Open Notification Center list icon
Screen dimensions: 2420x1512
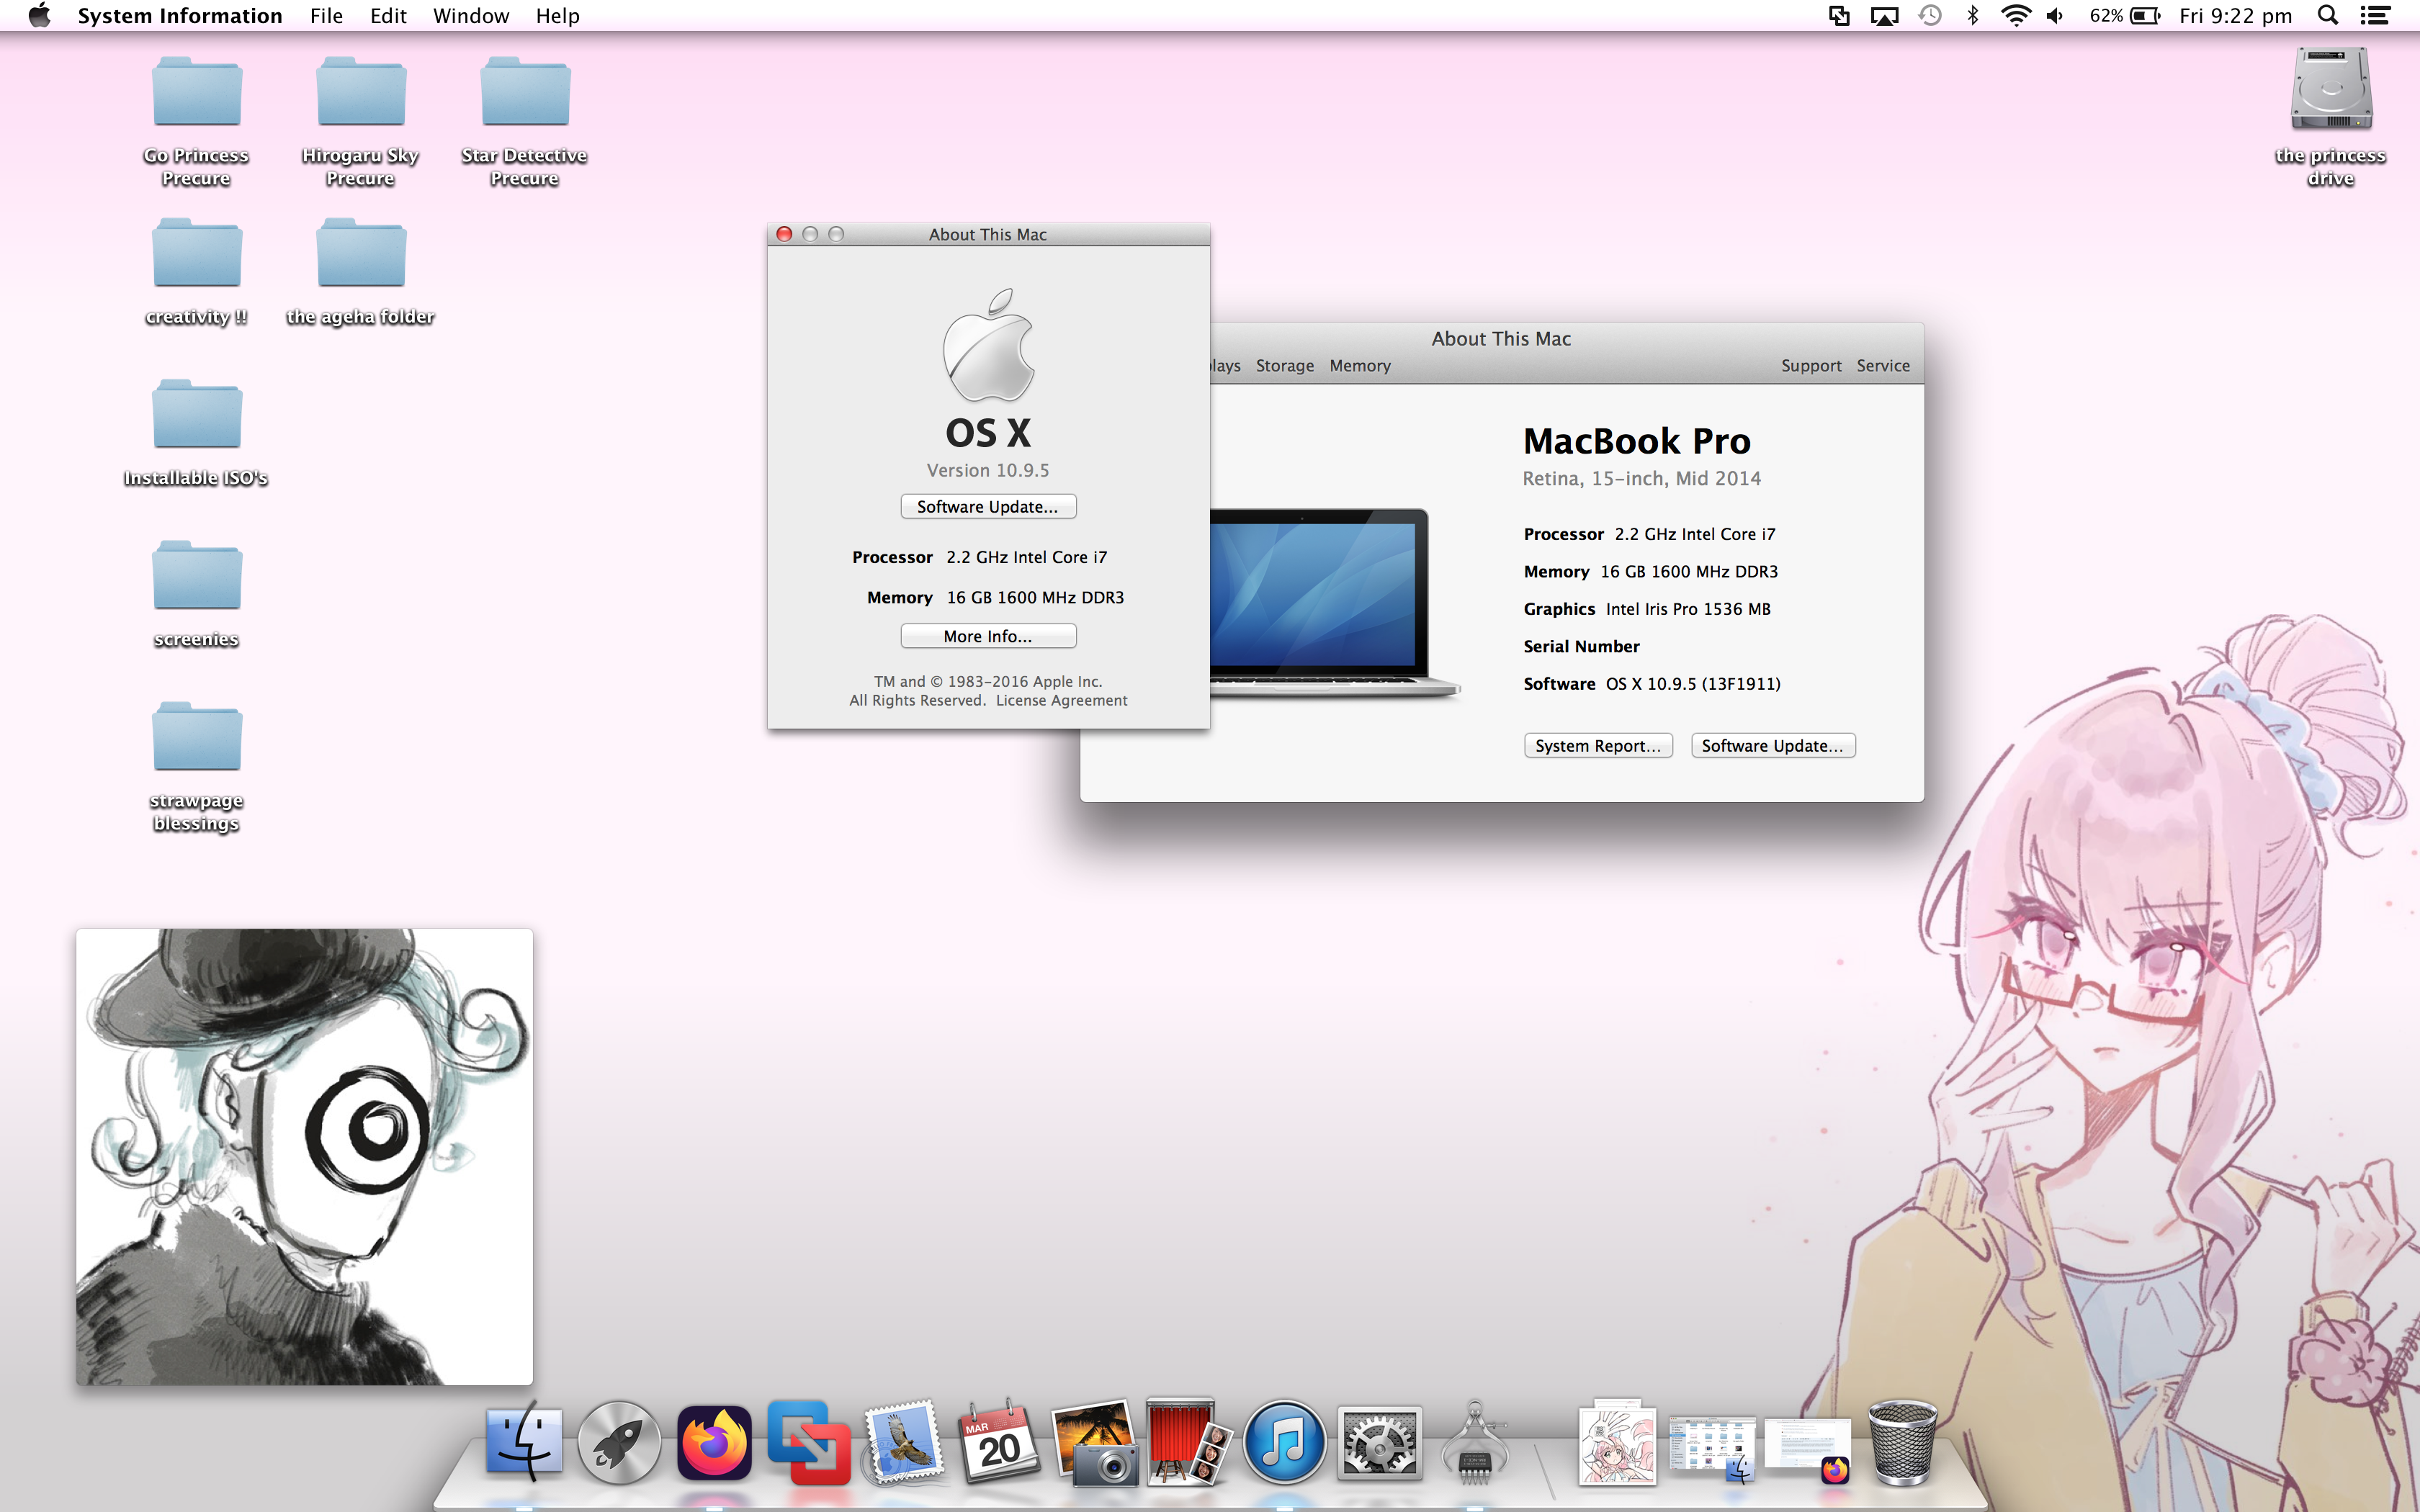click(x=2375, y=16)
